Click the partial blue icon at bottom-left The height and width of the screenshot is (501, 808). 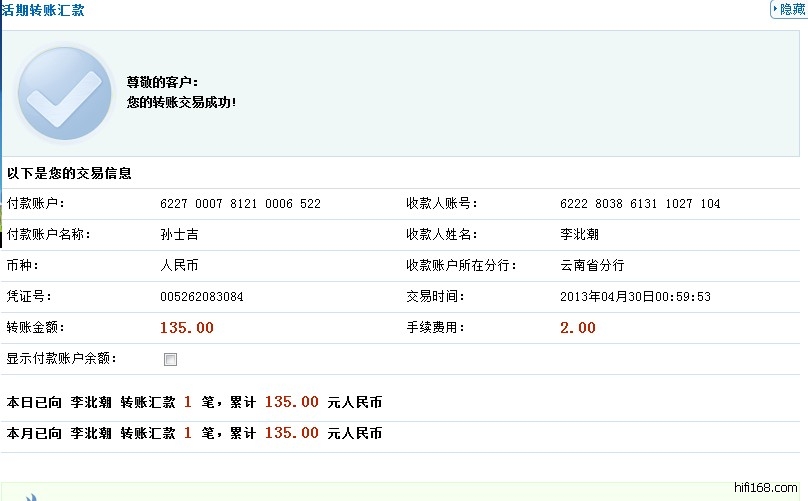coord(30,496)
